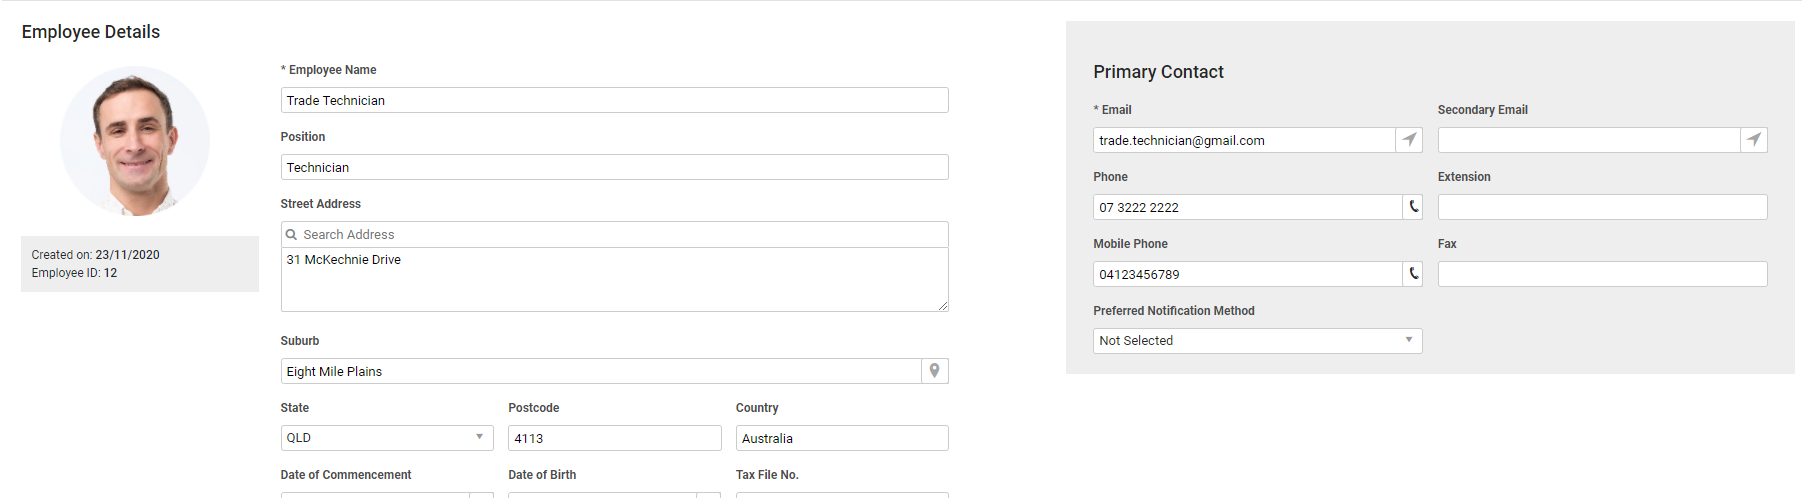Viewport: 1802px width, 498px height.
Task: Click the Country field showing Australia
Action: click(x=842, y=438)
